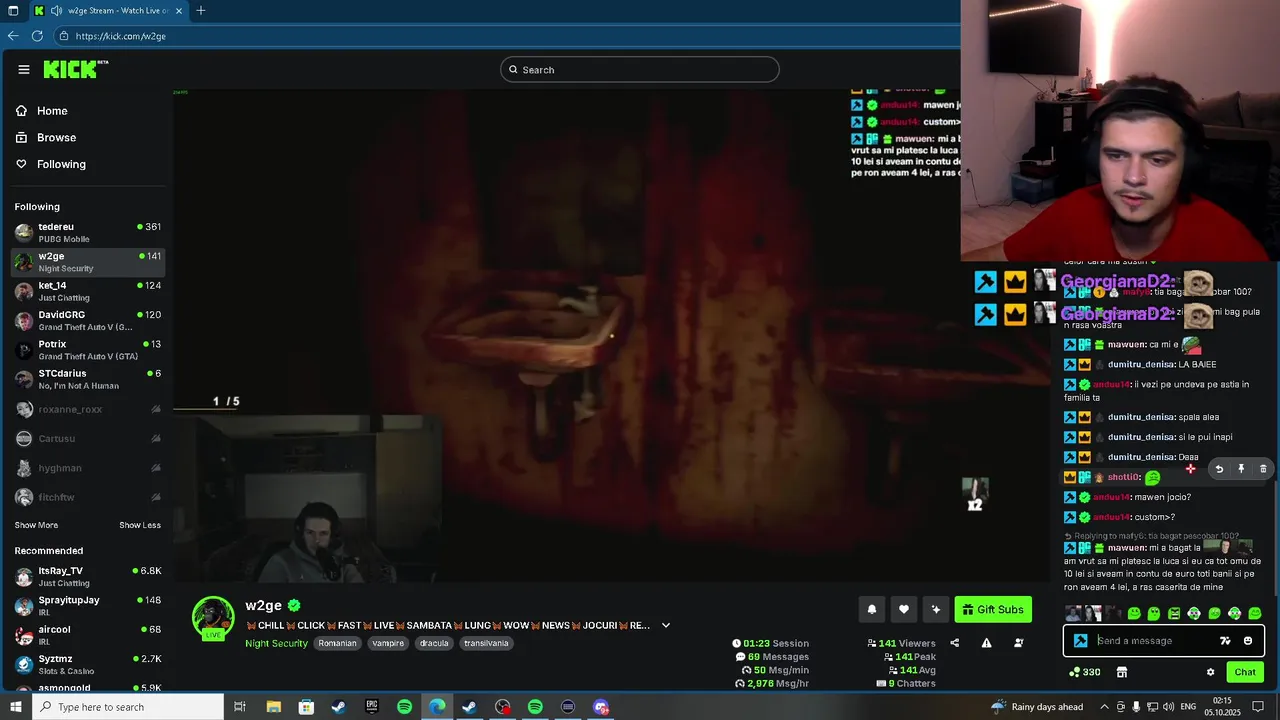The image size is (1280, 720).
Task: Open Potrix's channel in Following
Action: 88,350
